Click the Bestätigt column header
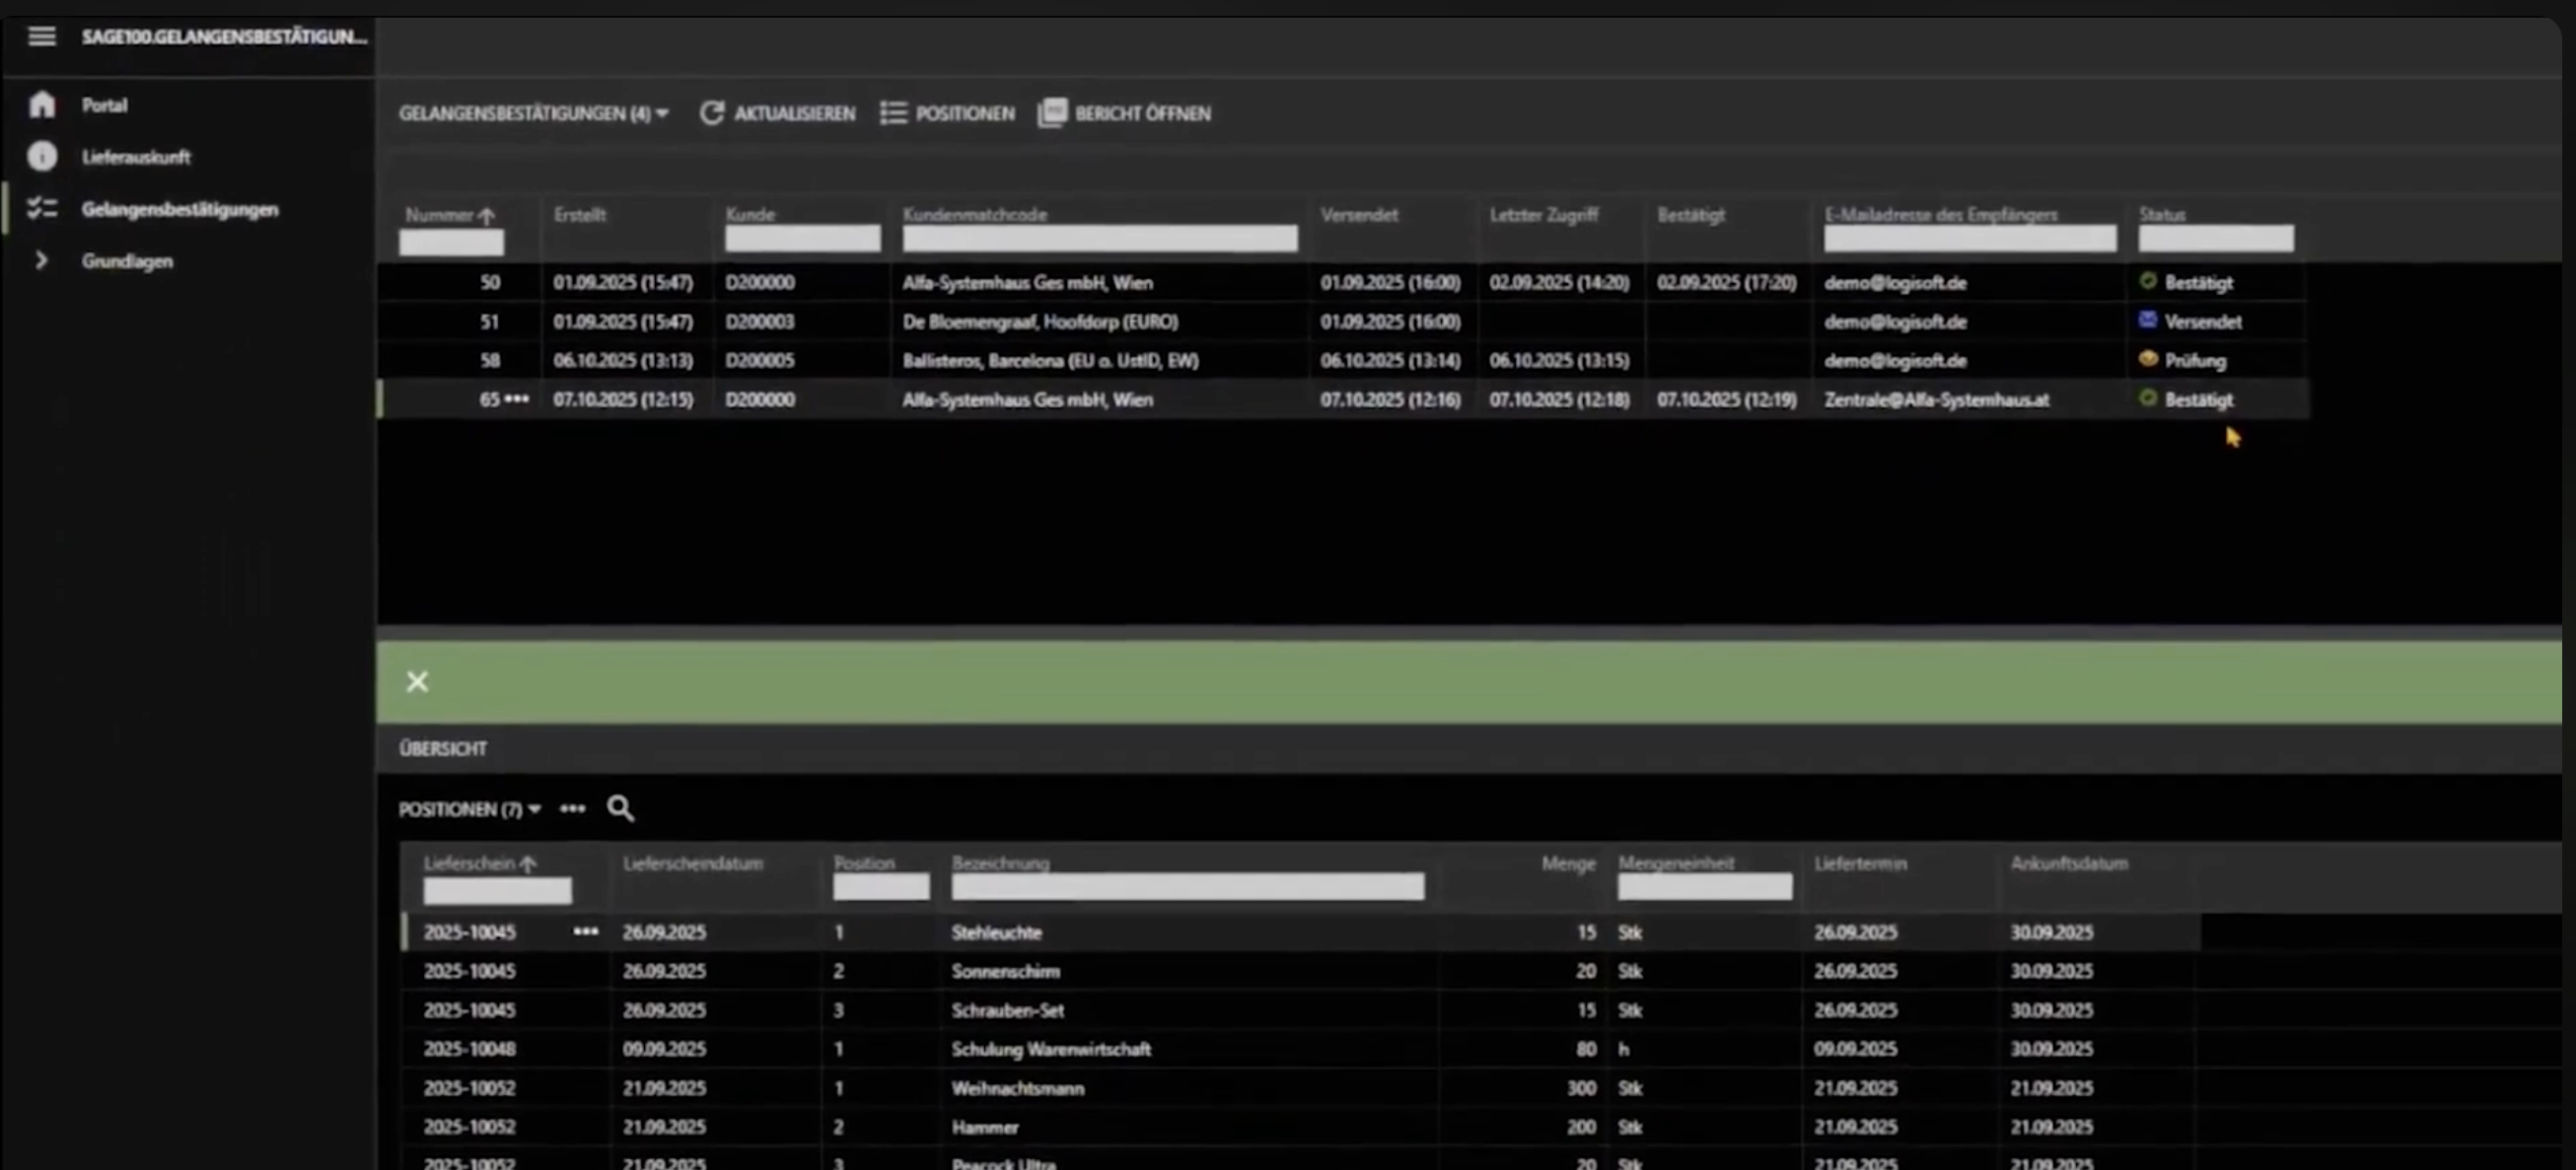 [x=1690, y=214]
